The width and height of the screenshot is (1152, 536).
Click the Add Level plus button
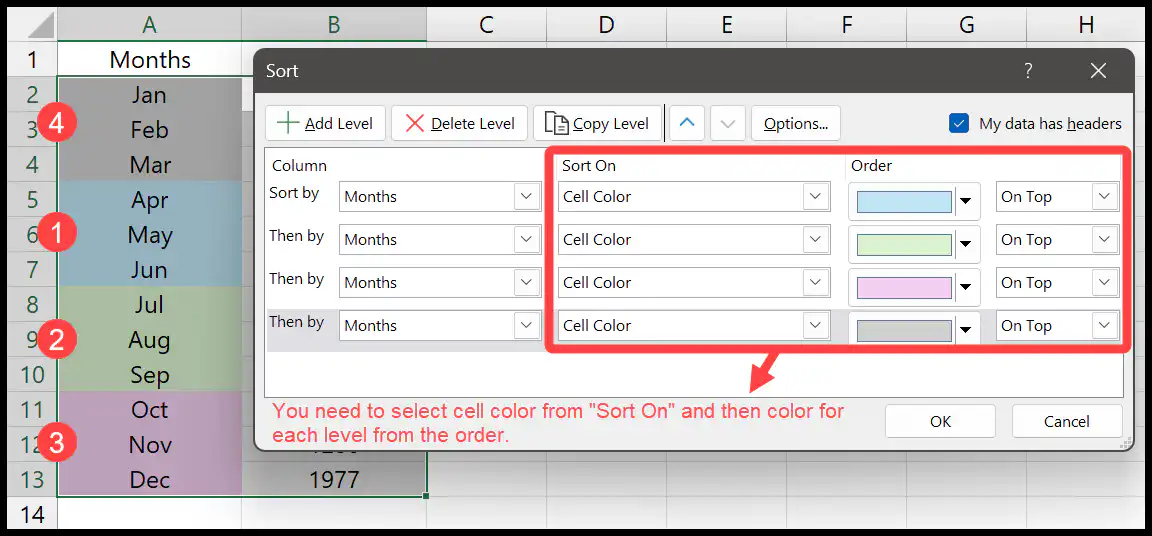[325, 123]
